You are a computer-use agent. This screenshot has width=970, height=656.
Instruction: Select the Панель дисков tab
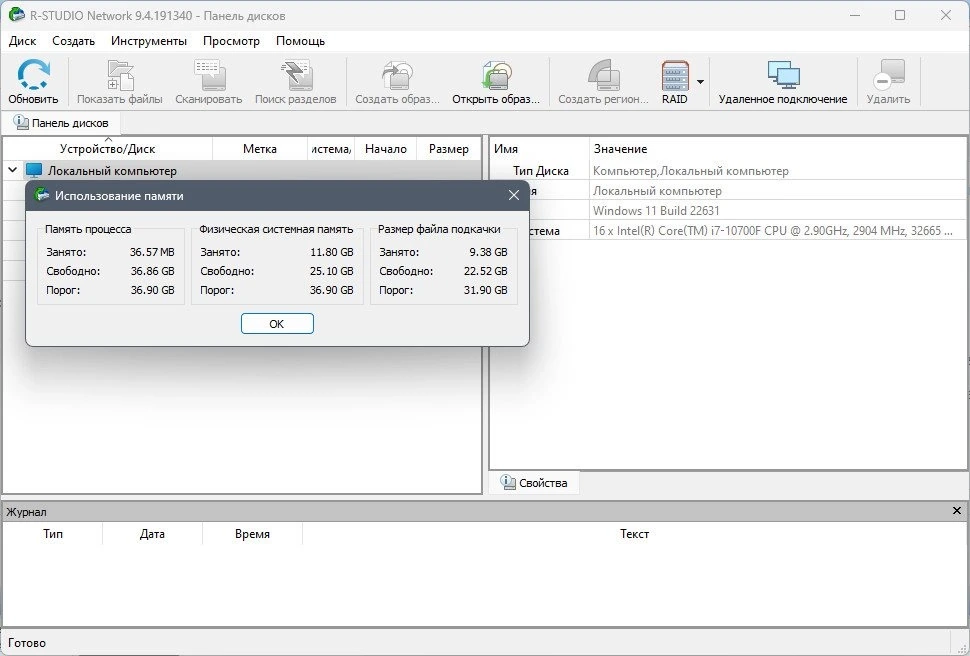tap(61, 123)
